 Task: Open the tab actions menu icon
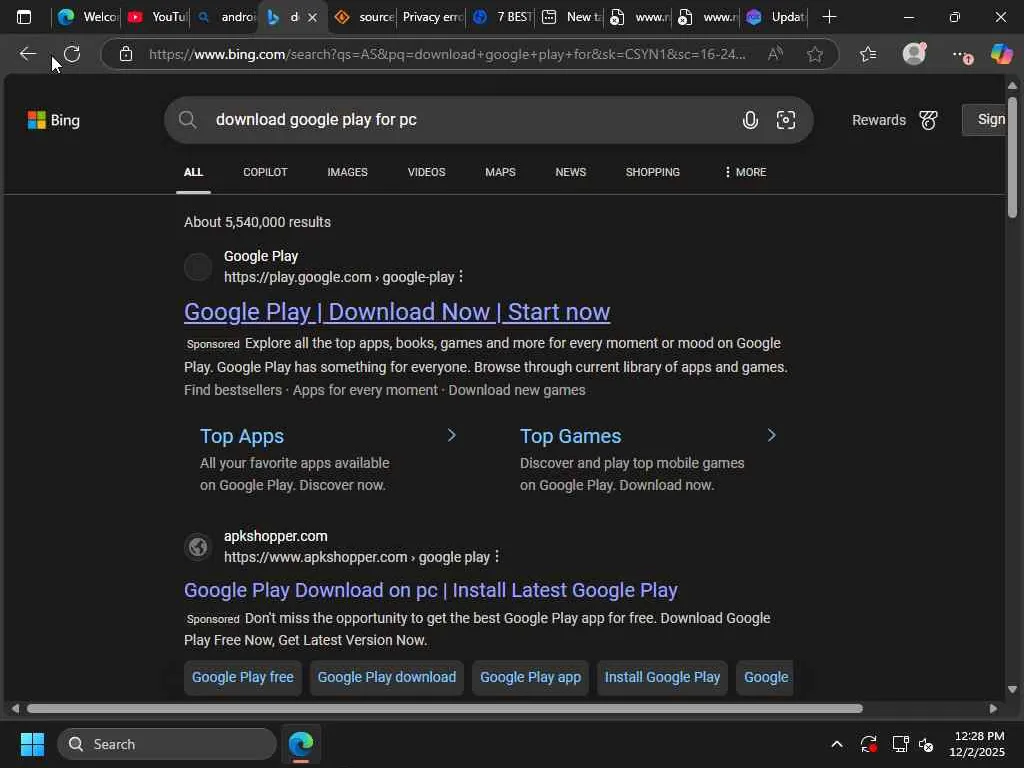click(x=24, y=17)
